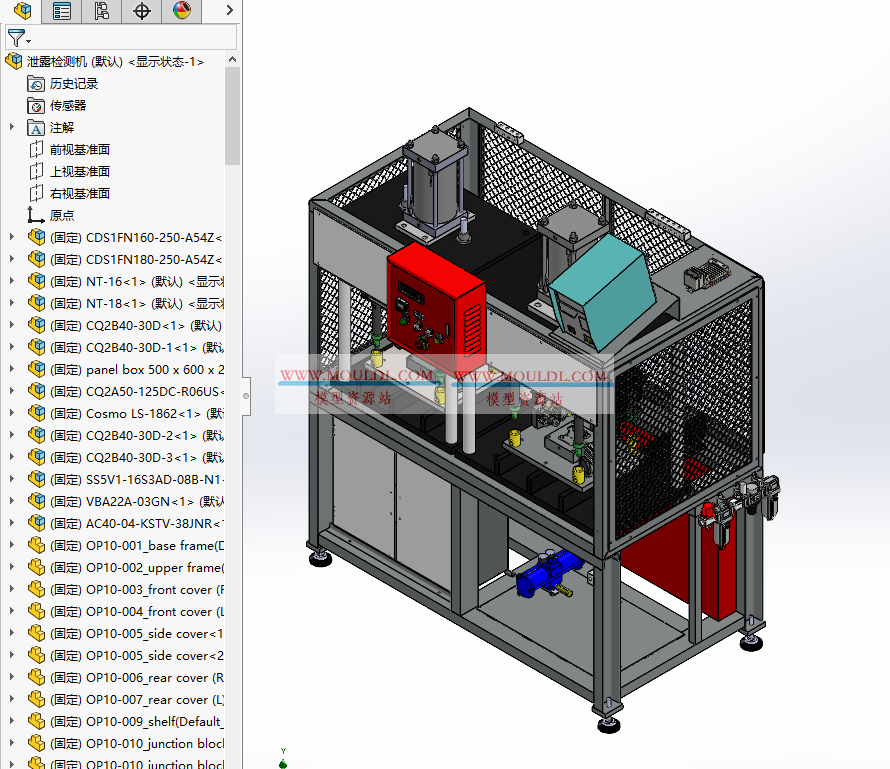The height and width of the screenshot is (769, 890).
Task: Open the DisplayManager colored sphere tab
Action: (181, 11)
